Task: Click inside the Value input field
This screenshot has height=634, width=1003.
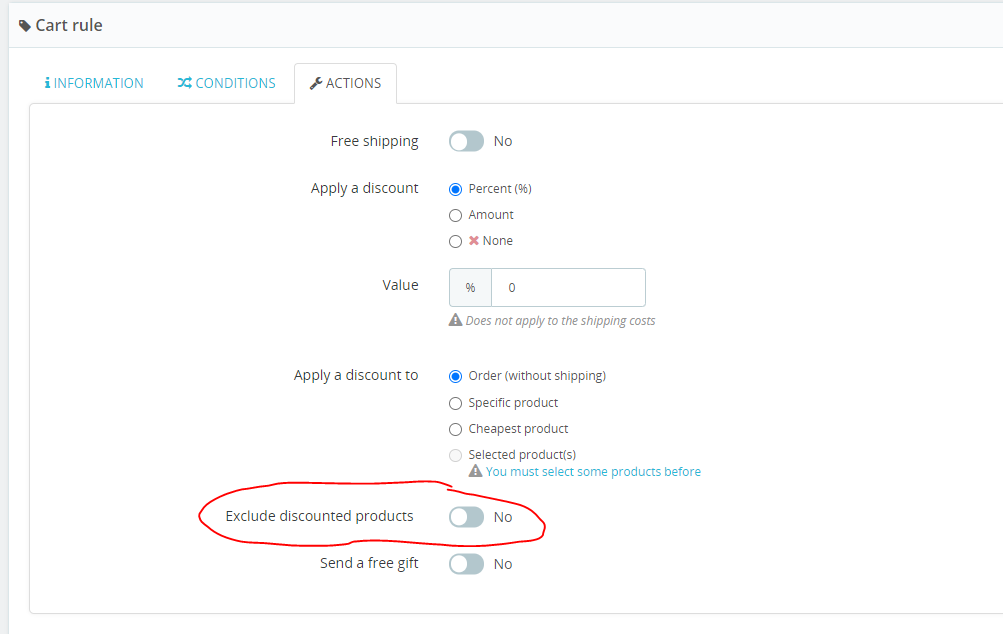Action: click(567, 287)
